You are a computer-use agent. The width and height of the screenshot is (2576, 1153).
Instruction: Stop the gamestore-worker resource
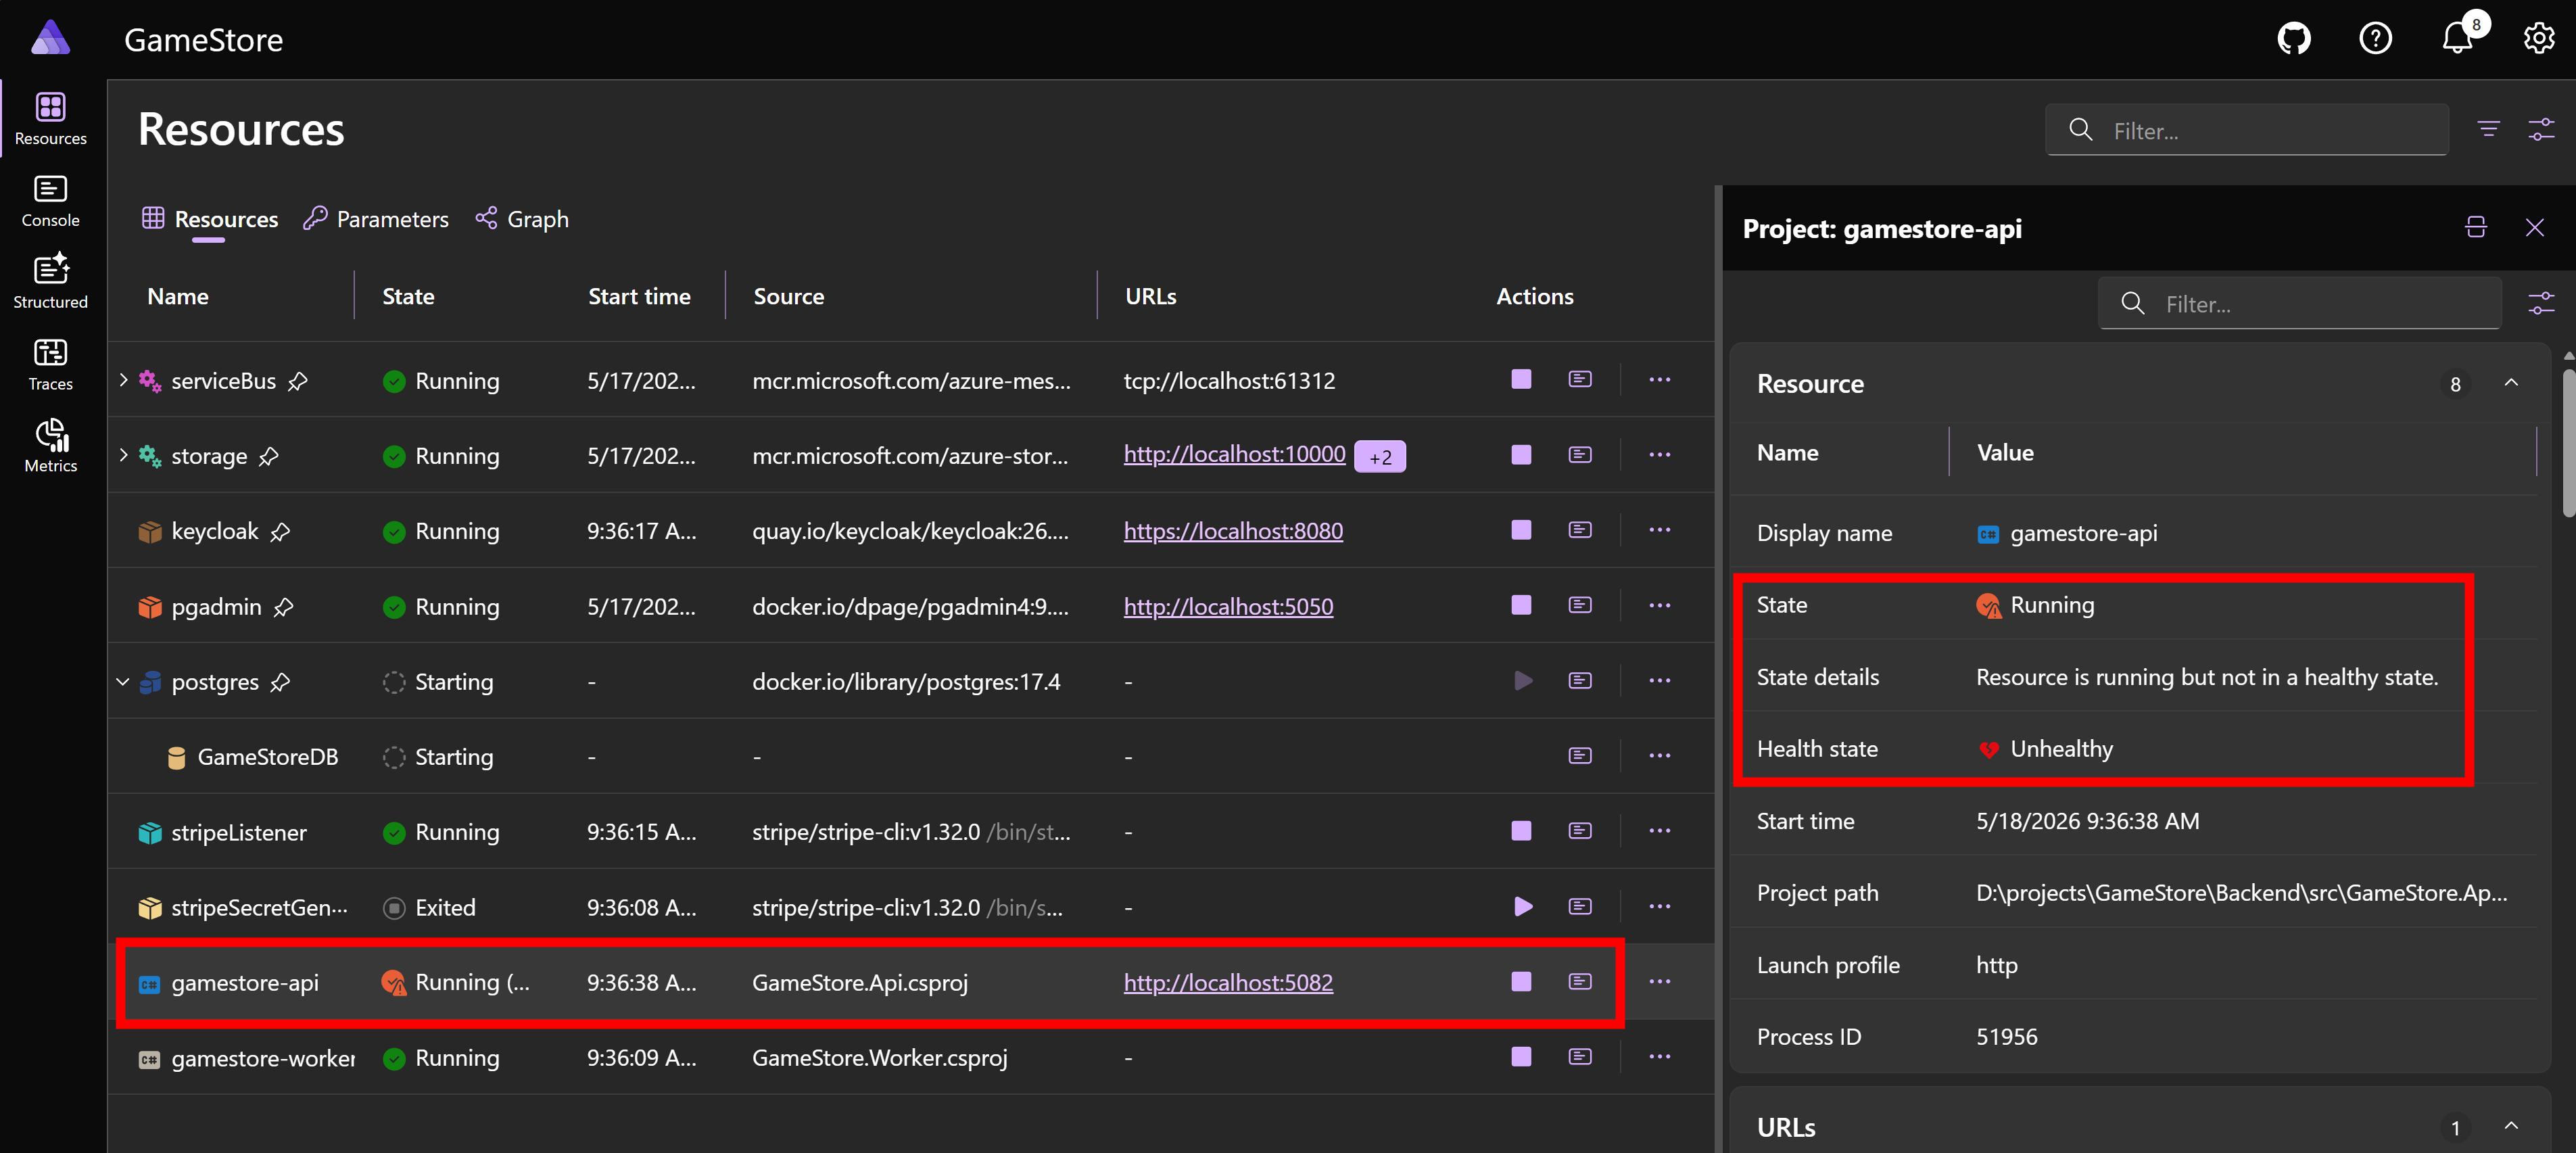pos(1521,1057)
